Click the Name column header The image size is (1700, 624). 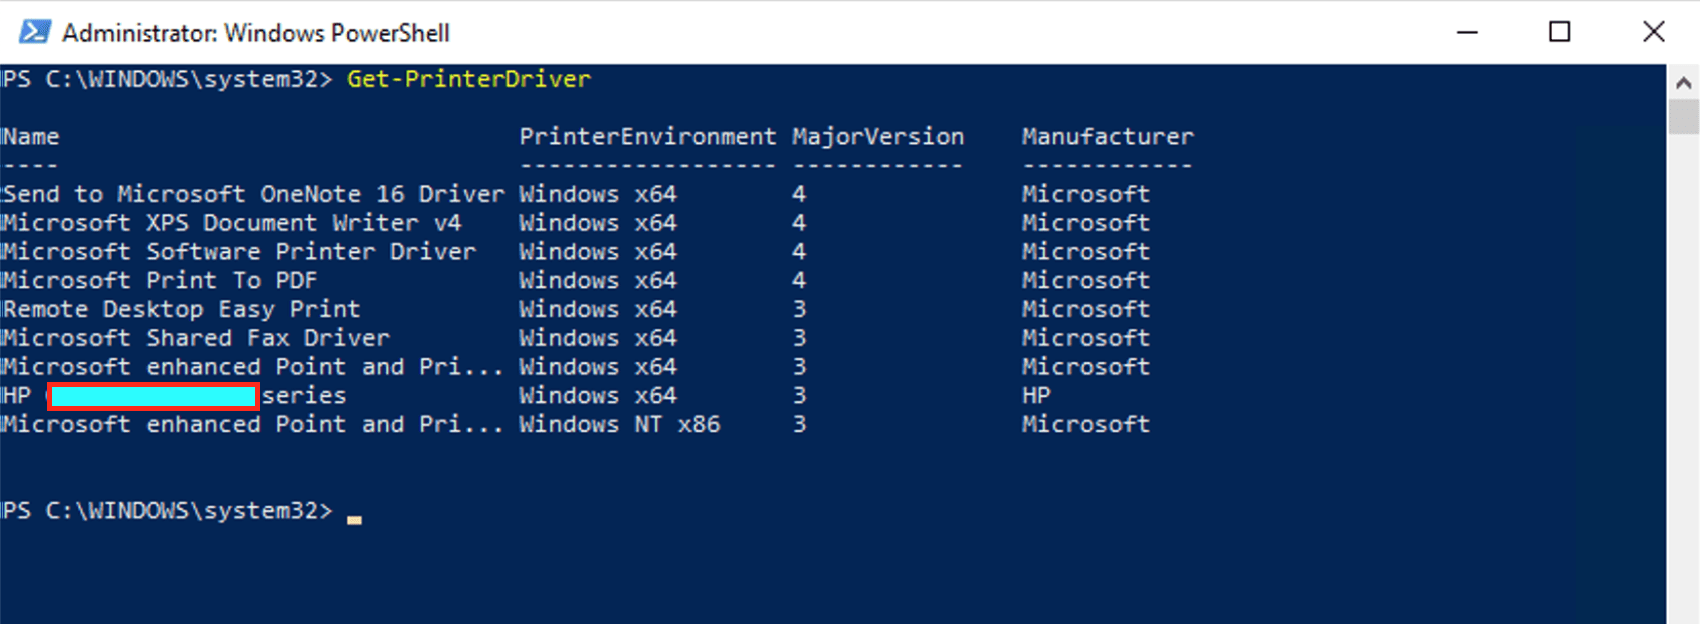[x=31, y=137]
